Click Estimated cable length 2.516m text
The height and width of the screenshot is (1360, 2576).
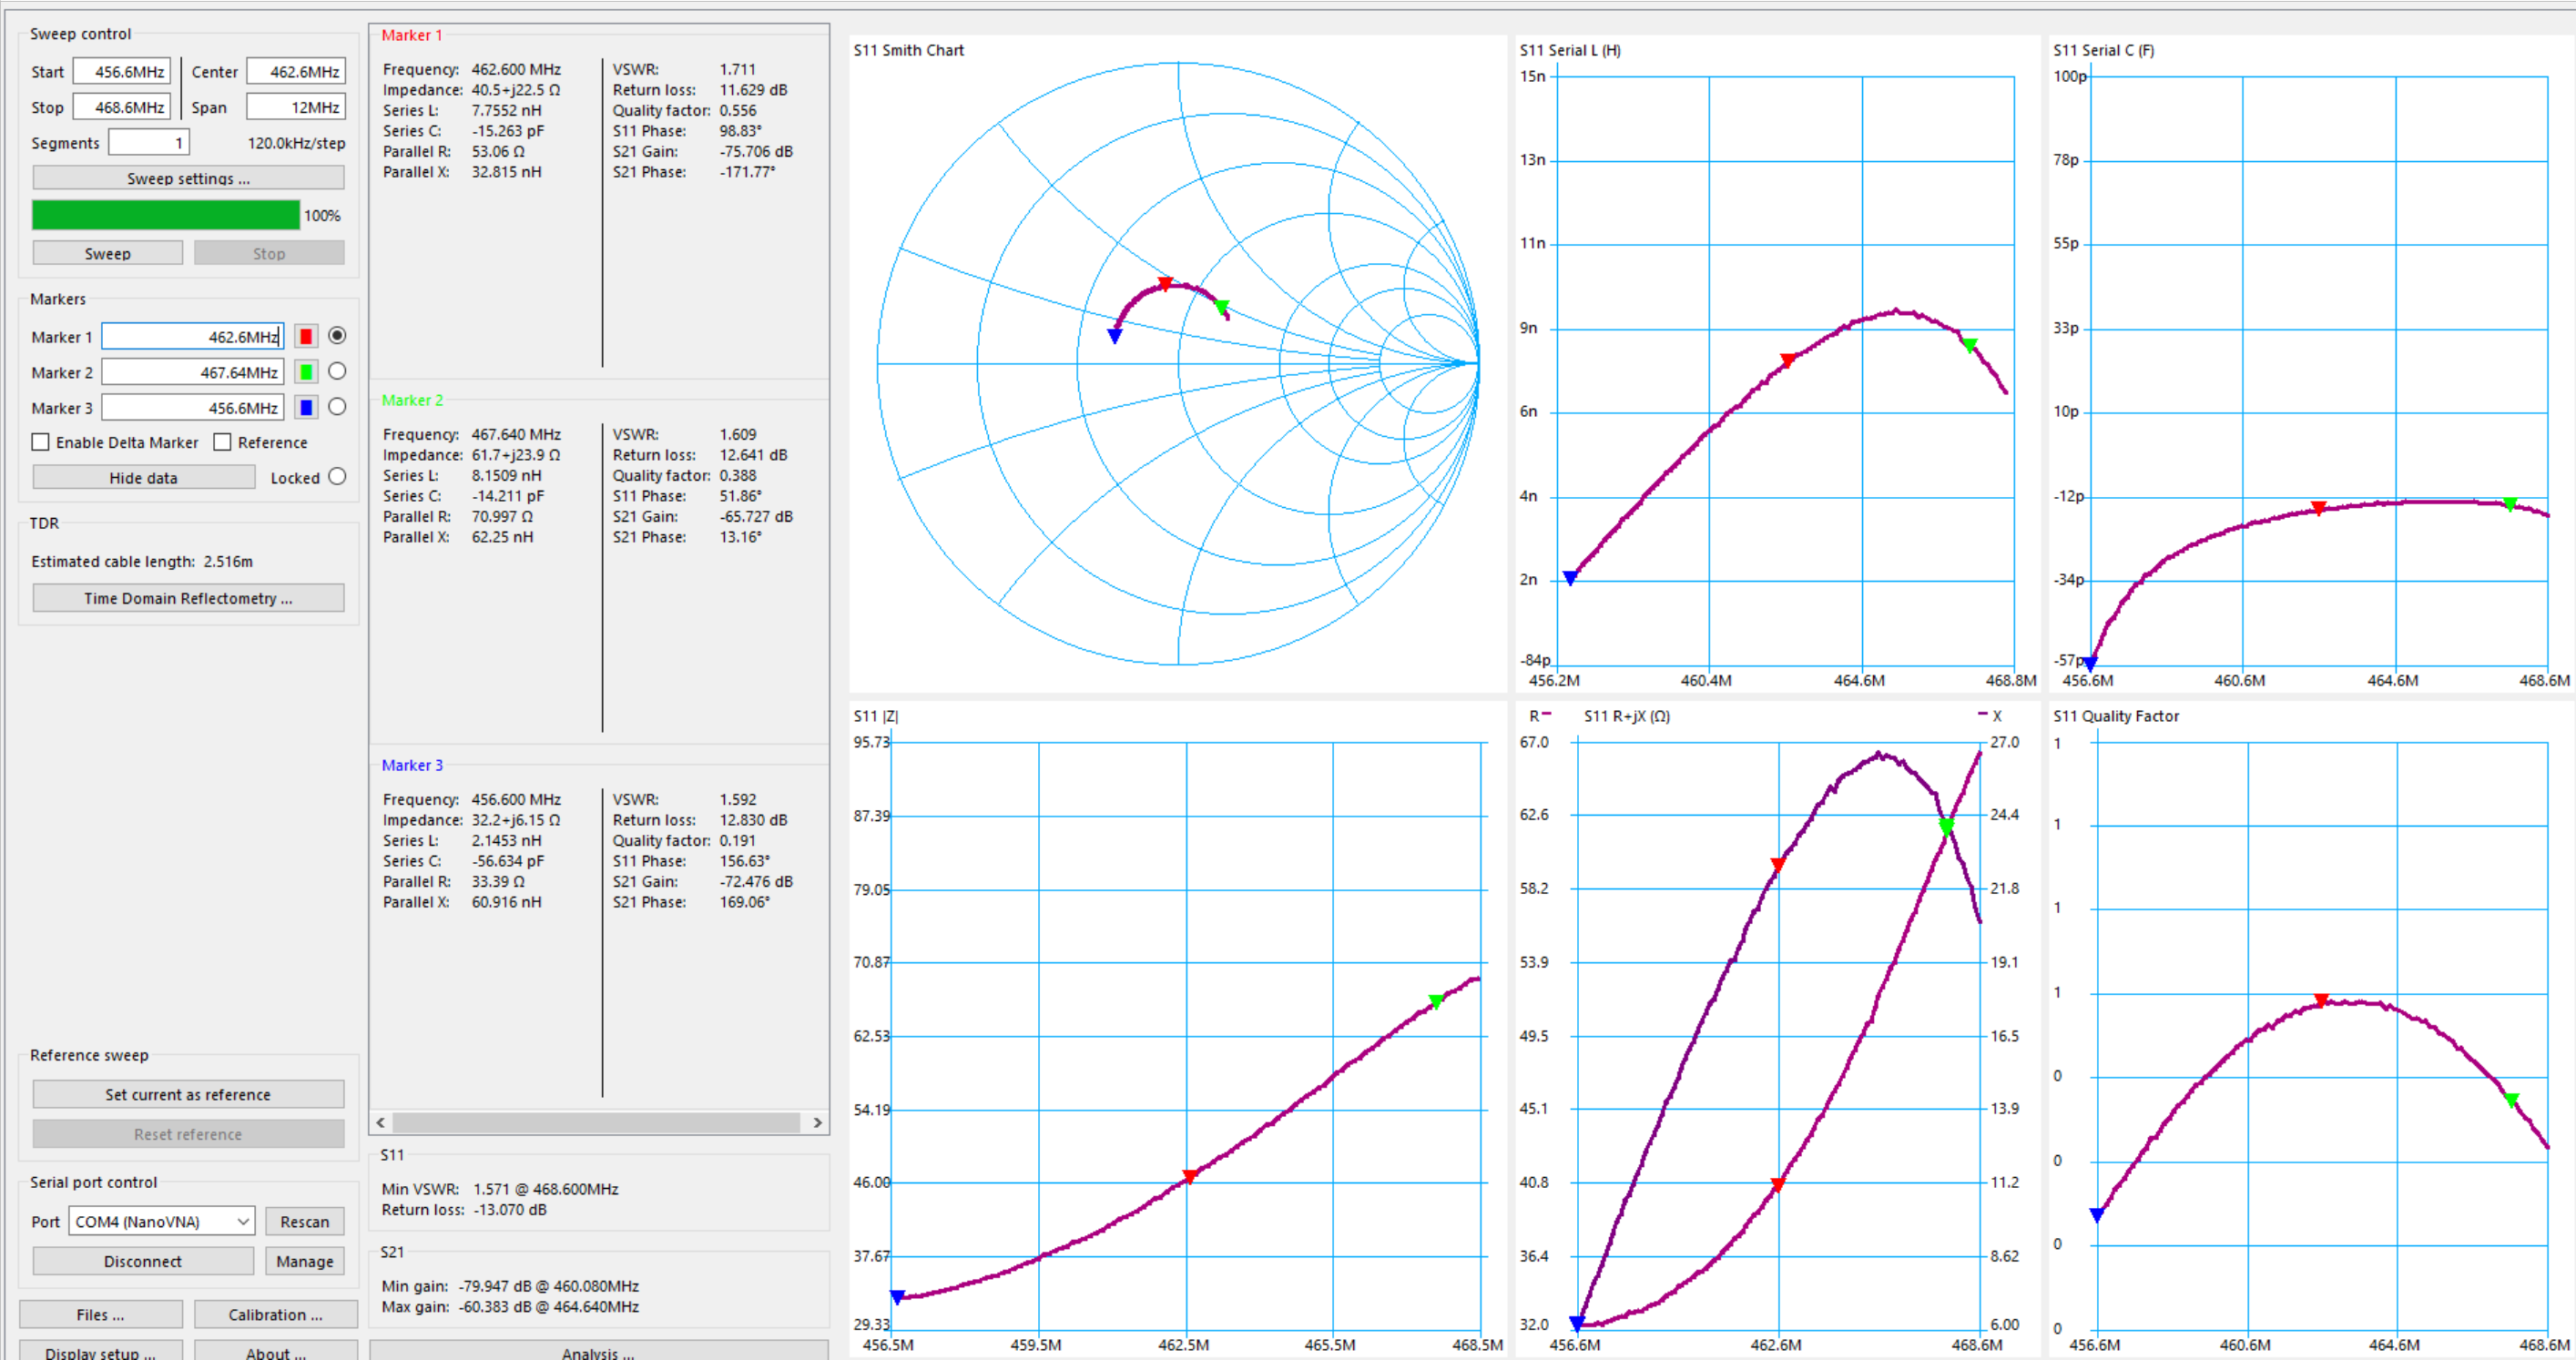coord(142,561)
